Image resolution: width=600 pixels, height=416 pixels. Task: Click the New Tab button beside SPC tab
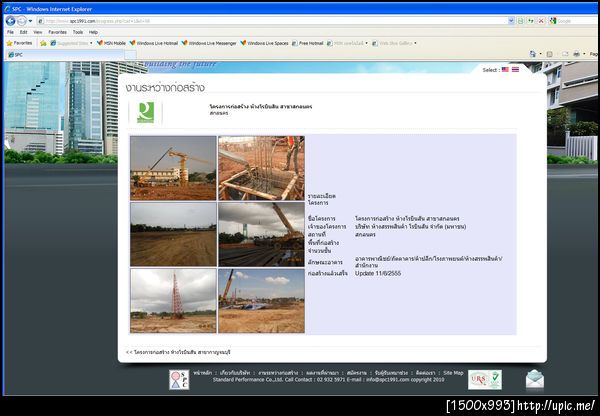pos(130,55)
